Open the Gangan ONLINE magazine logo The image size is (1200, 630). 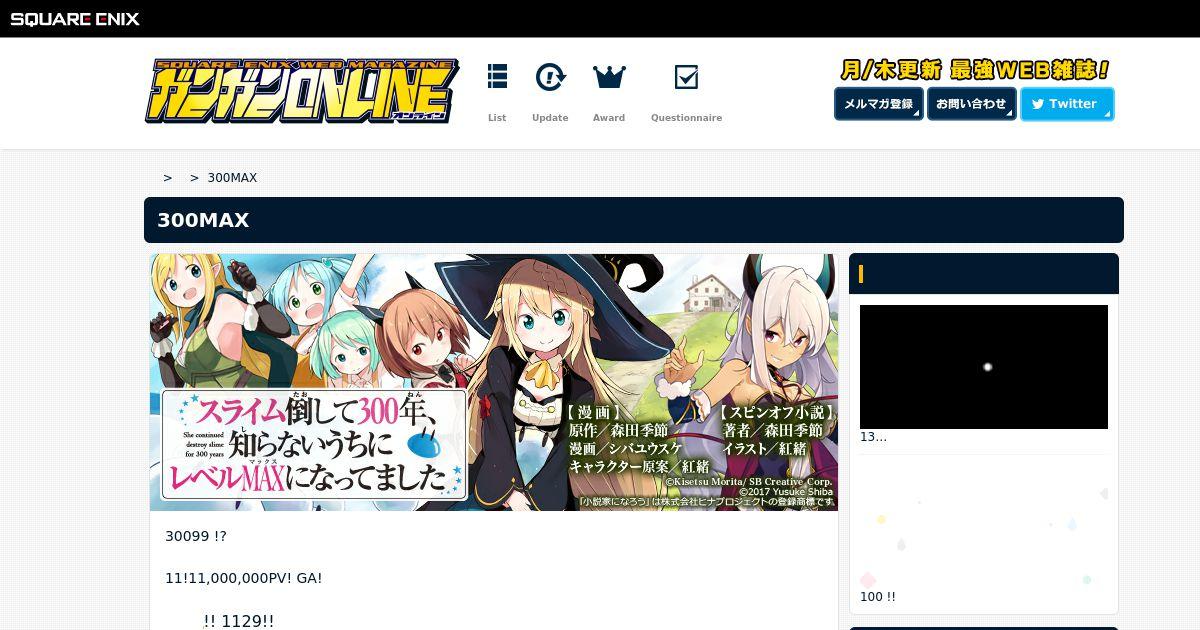(x=301, y=91)
